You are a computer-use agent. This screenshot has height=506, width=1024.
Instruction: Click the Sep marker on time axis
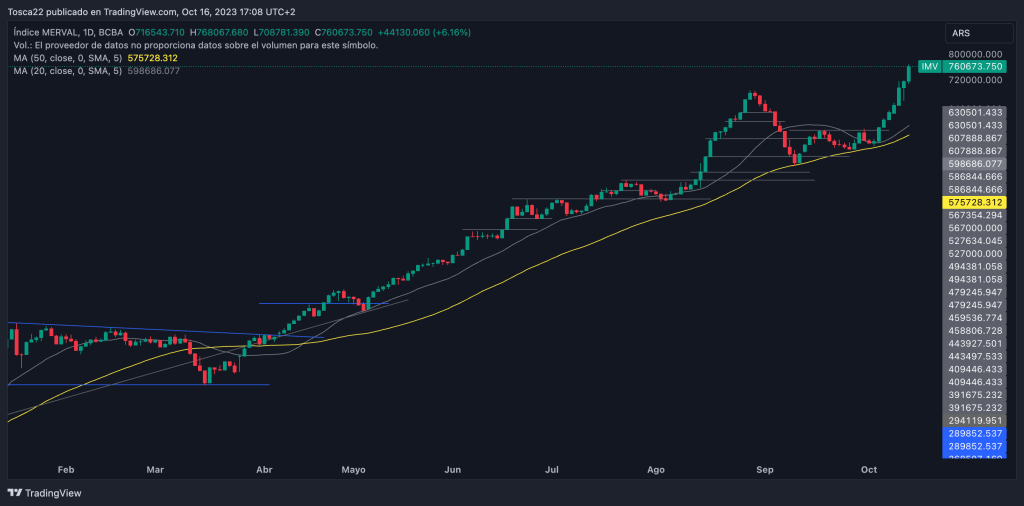click(x=765, y=468)
